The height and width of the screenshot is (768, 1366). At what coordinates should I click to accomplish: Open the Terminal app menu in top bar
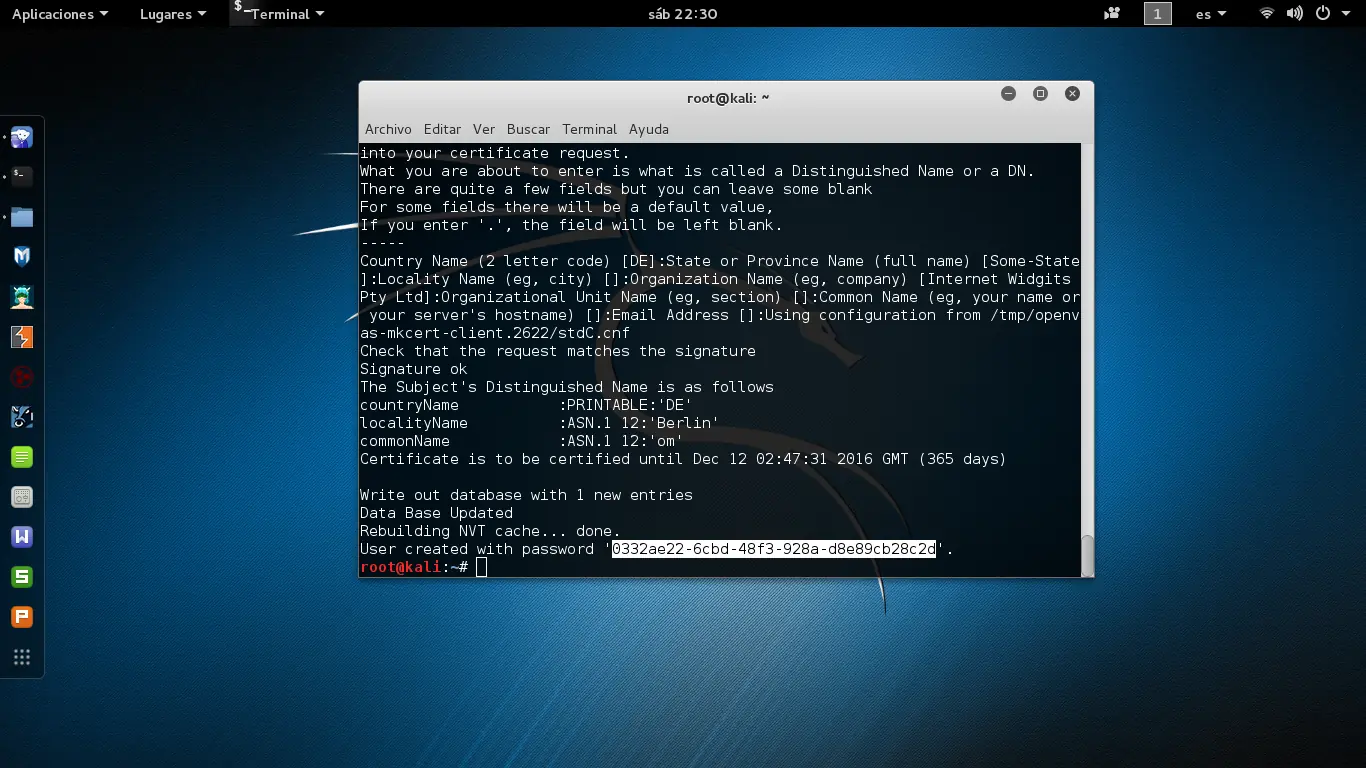(279, 14)
